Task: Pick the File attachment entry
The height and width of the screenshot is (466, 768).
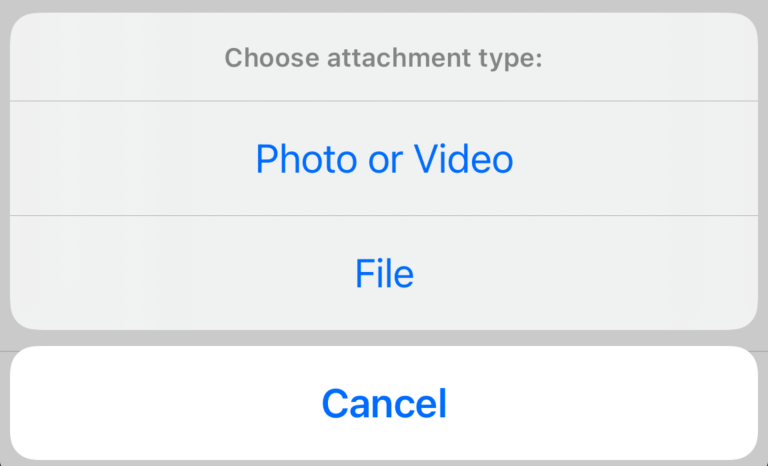Action: pos(384,273)
